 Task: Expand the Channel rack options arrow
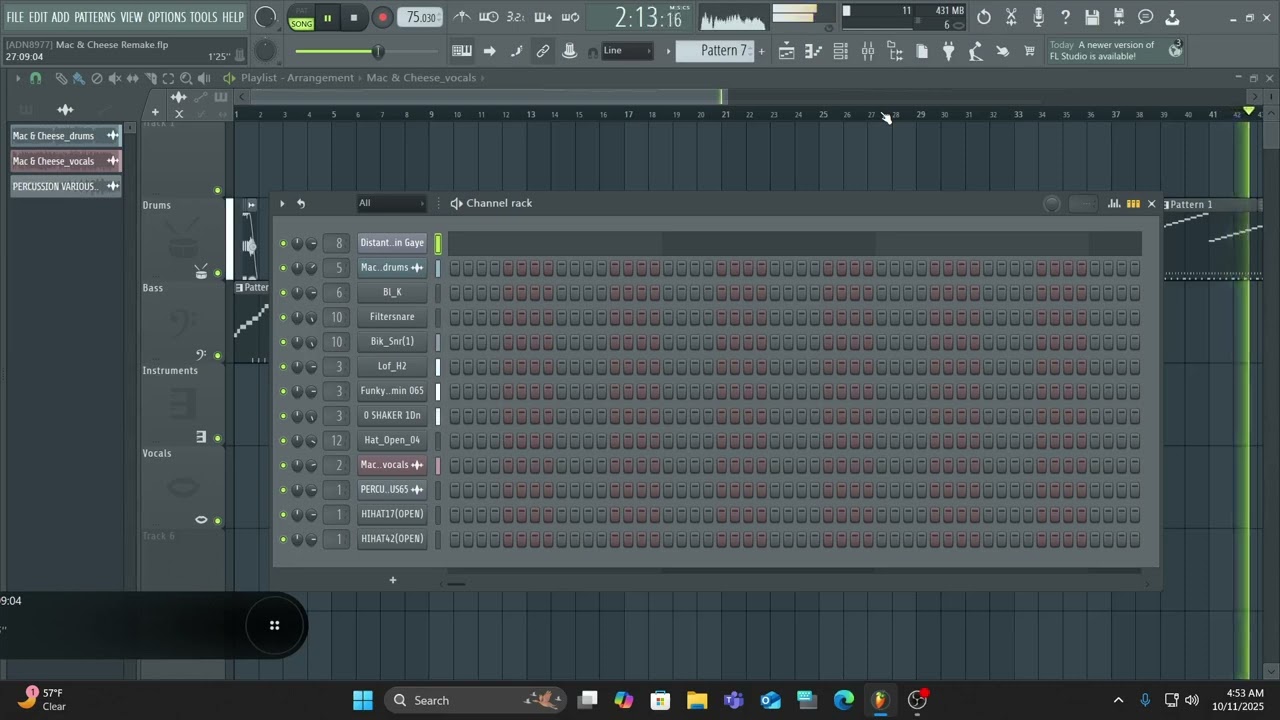point(282,203)
